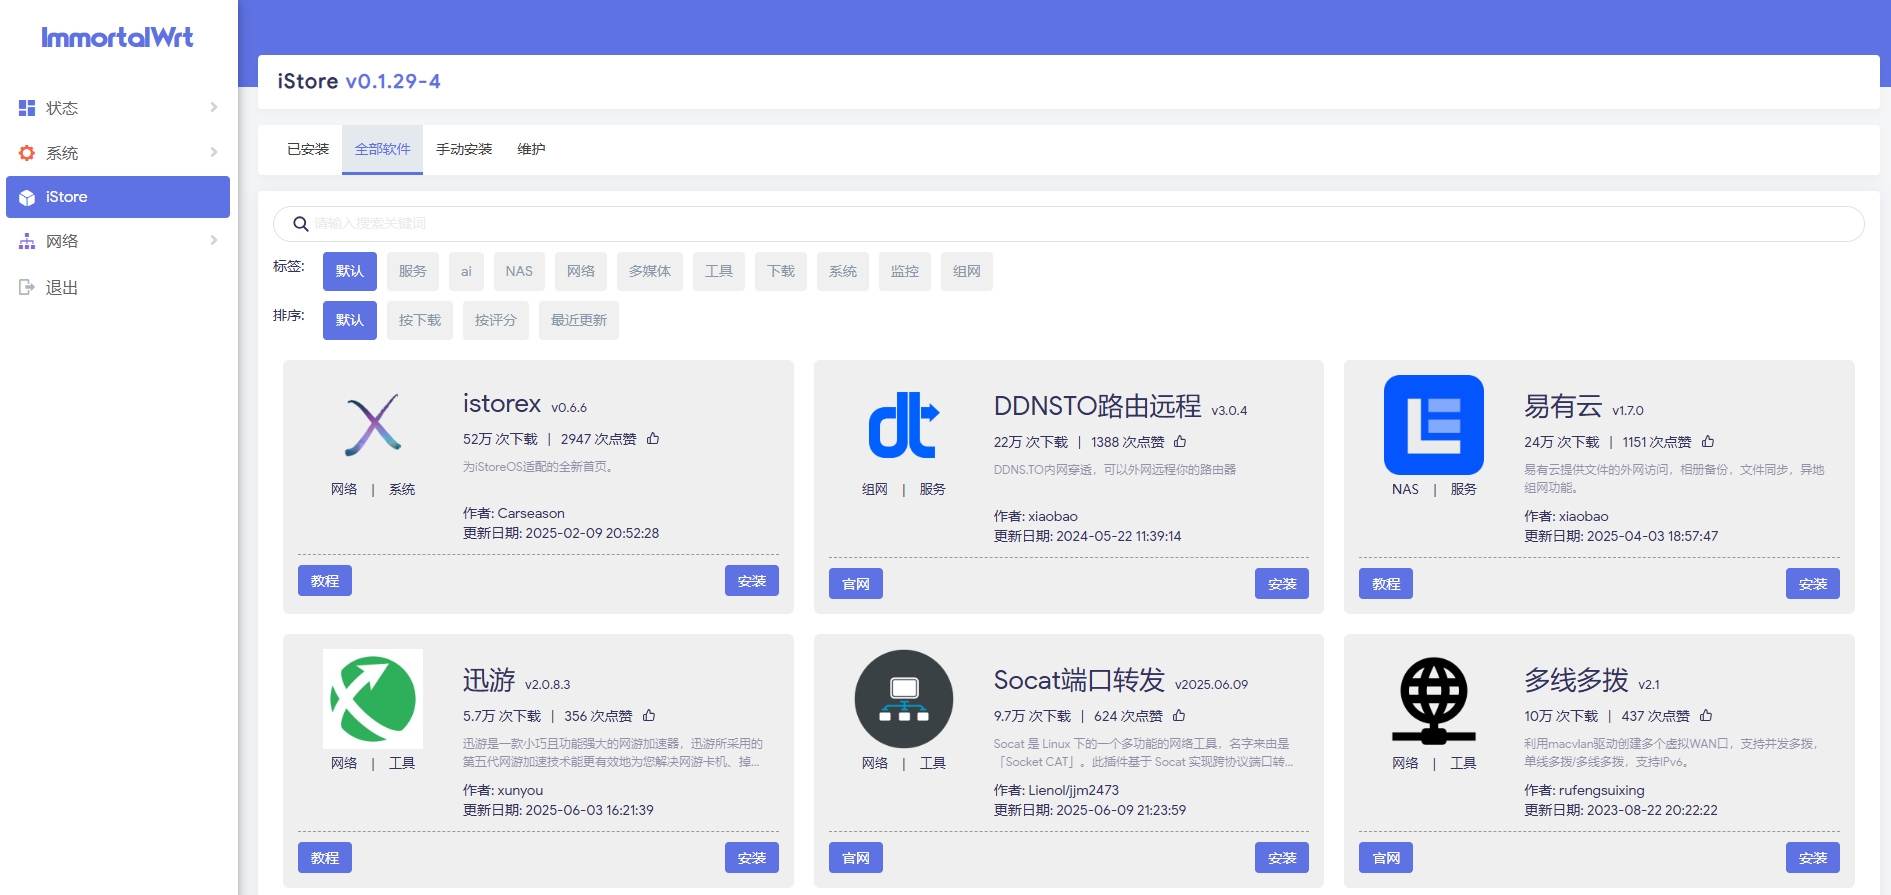Click the 退出 logout icon
The width and height of the screenshot is (1891, 895).
27,287
